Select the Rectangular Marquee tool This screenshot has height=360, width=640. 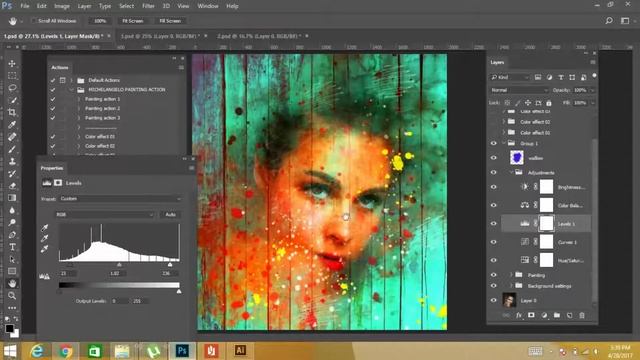tap(12, 76)
